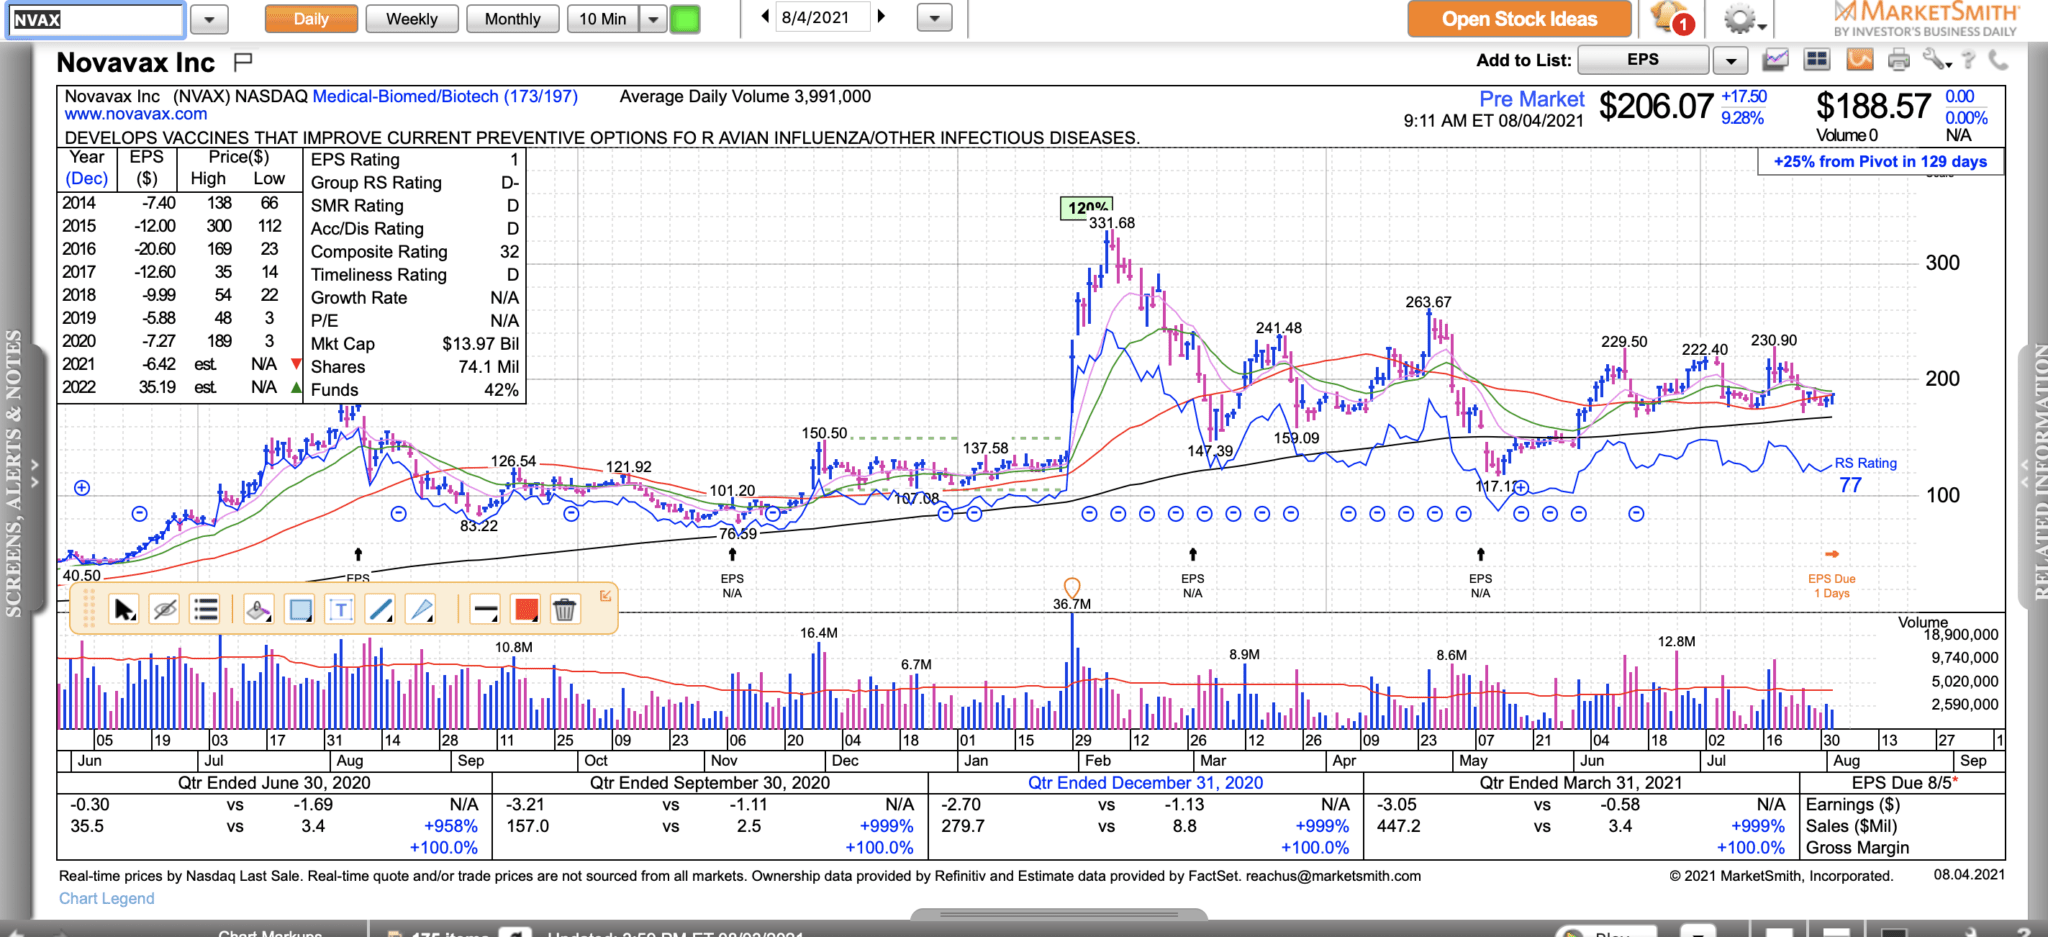Click the Open Stock Ideas button

[x=1519, y=19]
